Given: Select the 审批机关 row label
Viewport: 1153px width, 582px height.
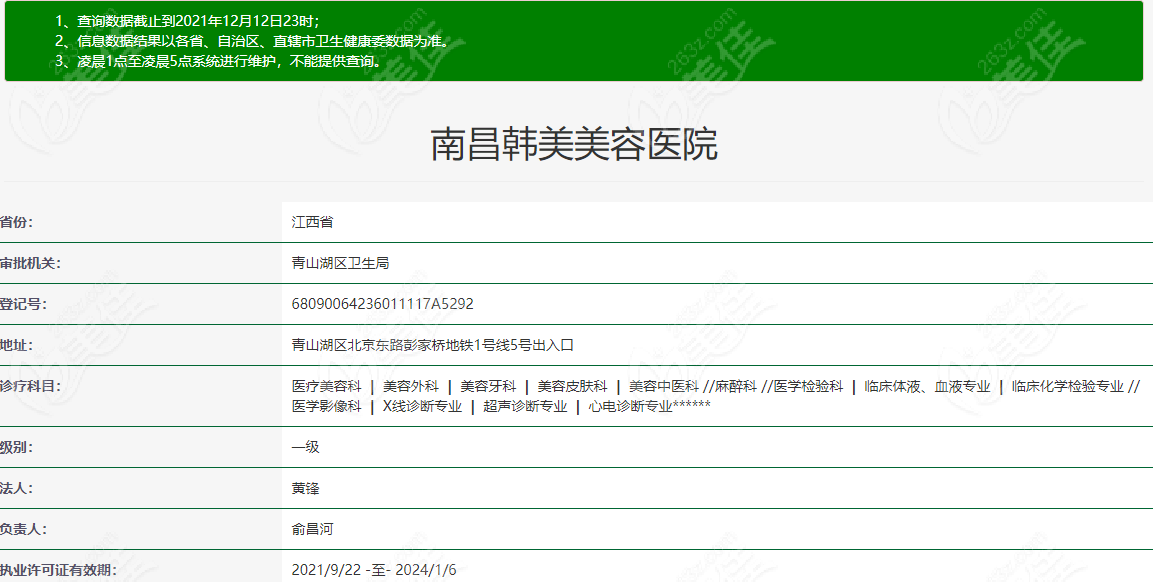Looking at the screenshot, I should click(31, 263).
